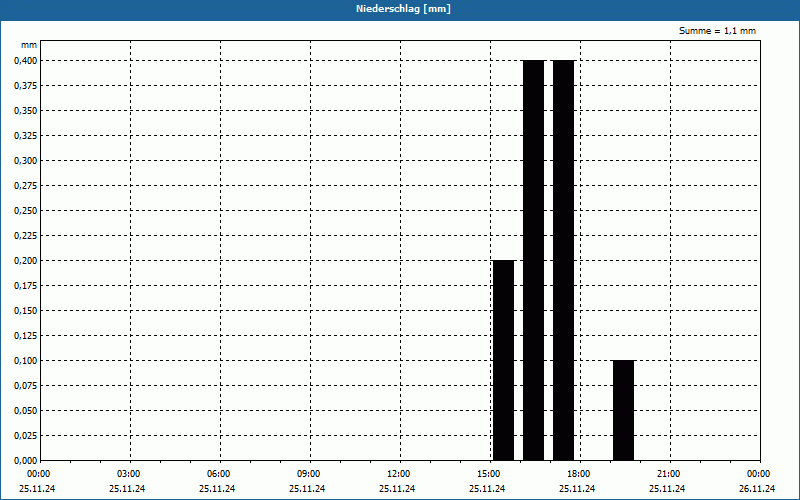Click the 09:00 time axis label
The width and height of the screenshot is (800, 500).
pyautogui.click(x=309, y=474)
